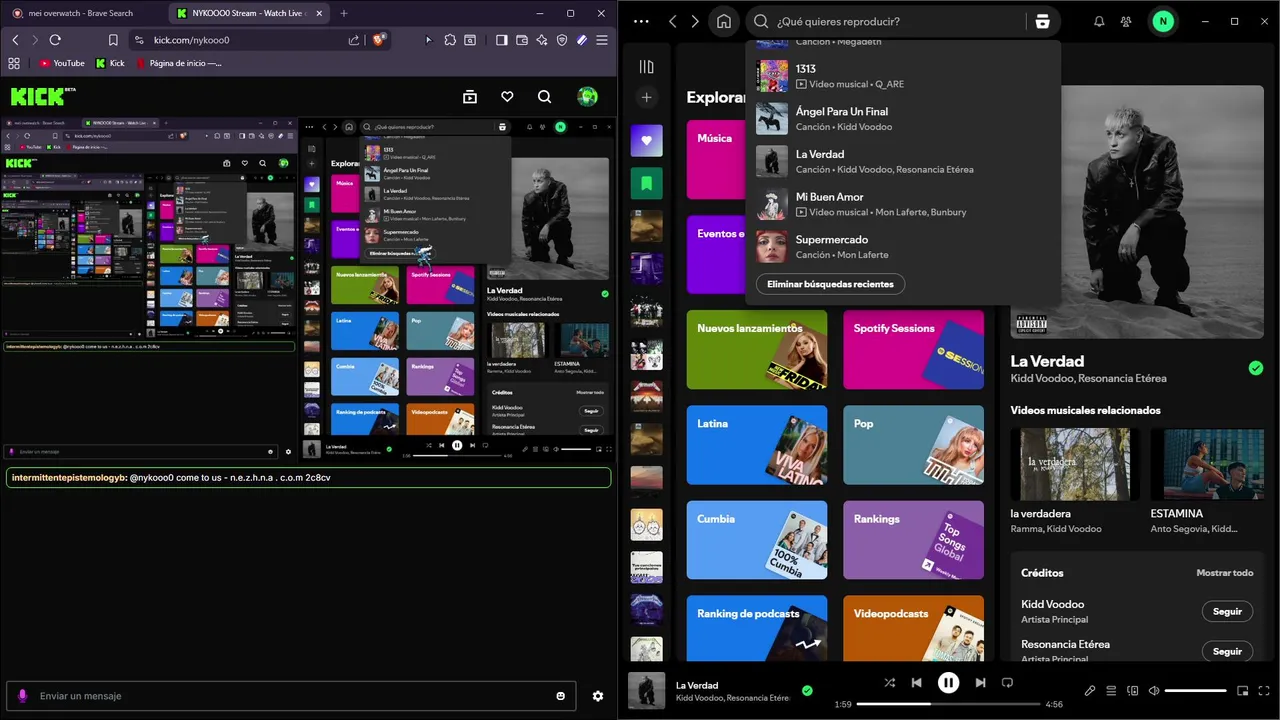The height and width of the screenshot is (720, 1280).
Task: Open Nuevos lanzamientos category card
Action: coord(757,349)
